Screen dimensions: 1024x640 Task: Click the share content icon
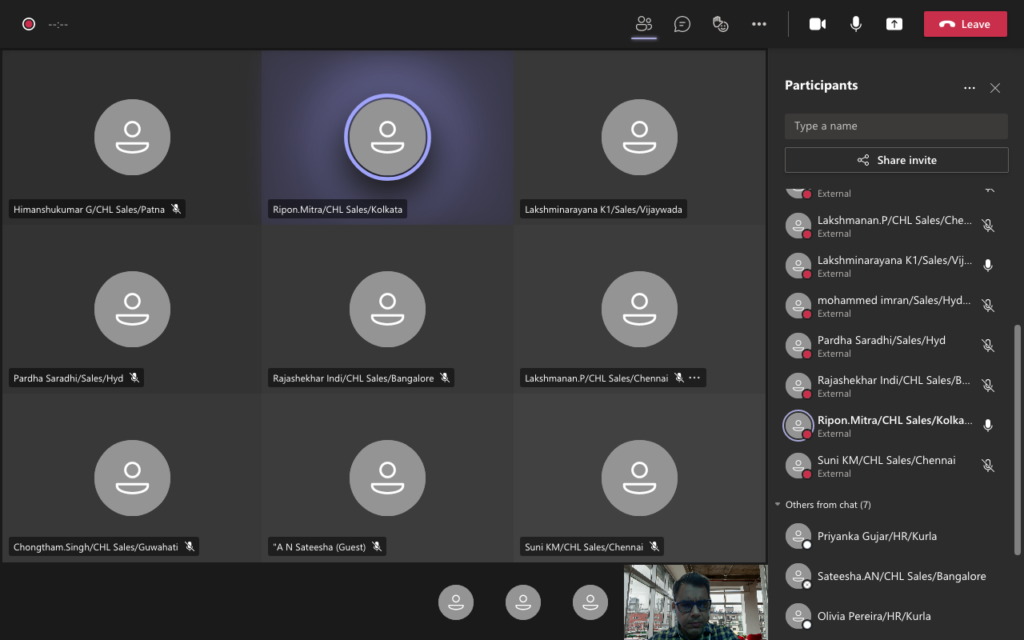tap(894, 24)
